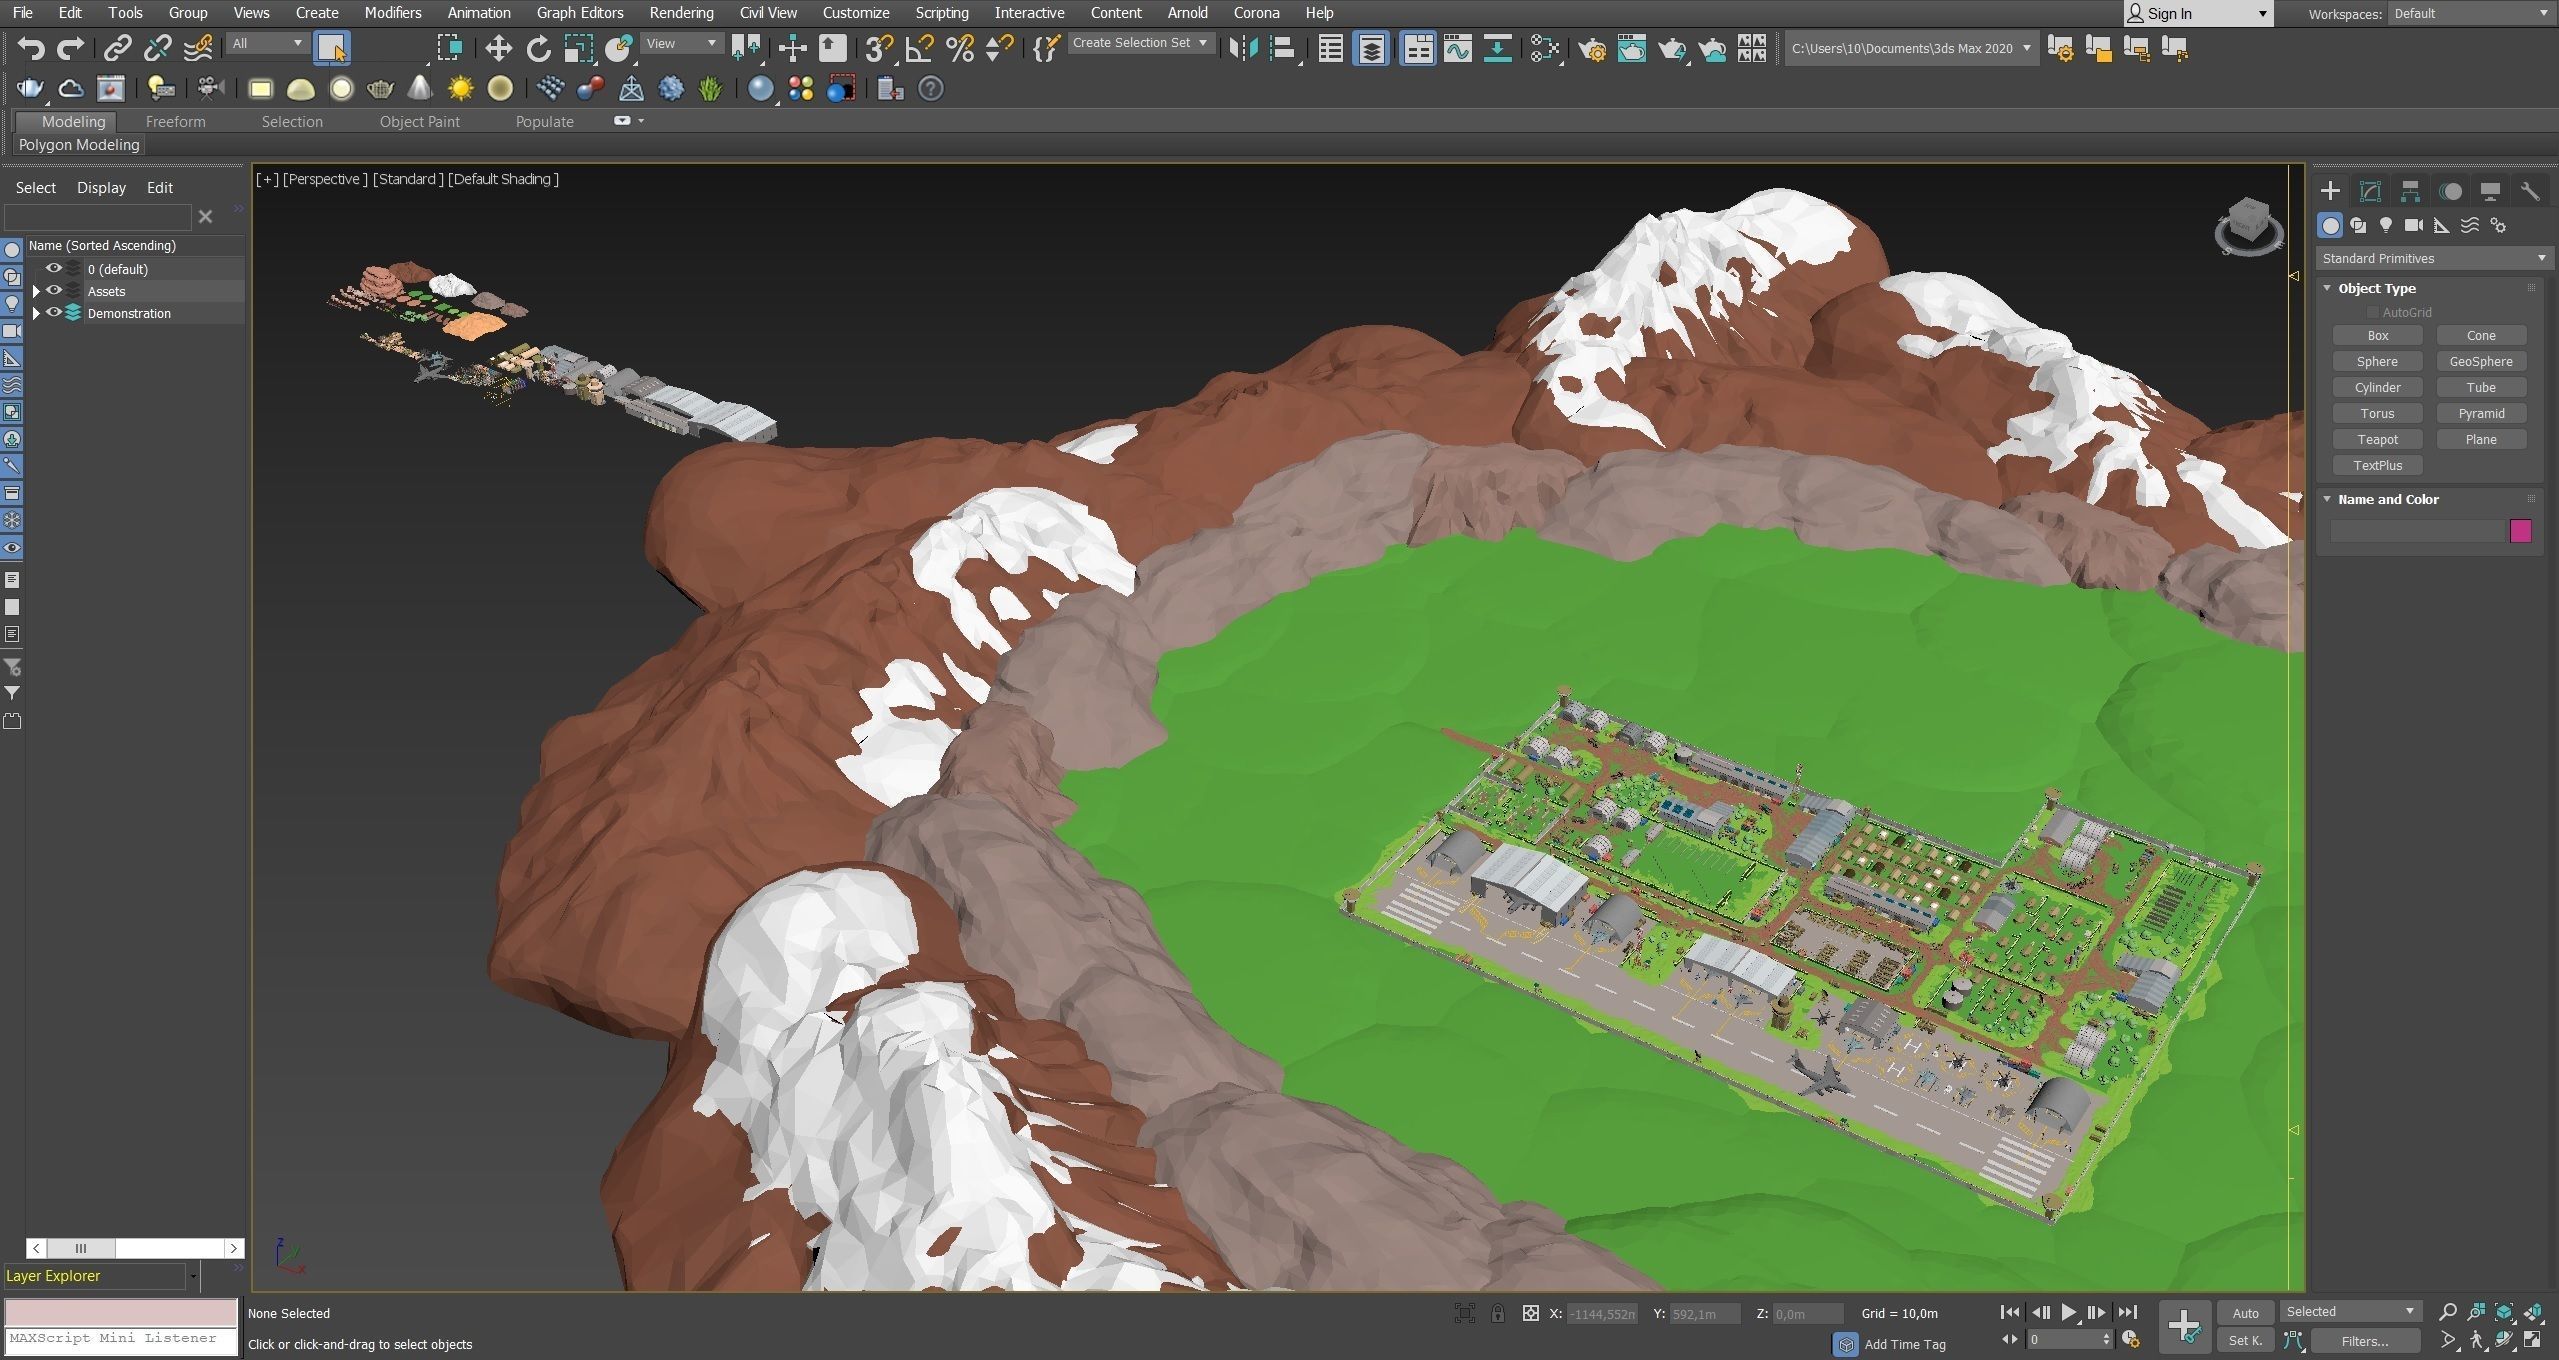2559x1360 pixels.
Task: Toggle visibility of the Demonstration layer
Action: click(54, 313)
